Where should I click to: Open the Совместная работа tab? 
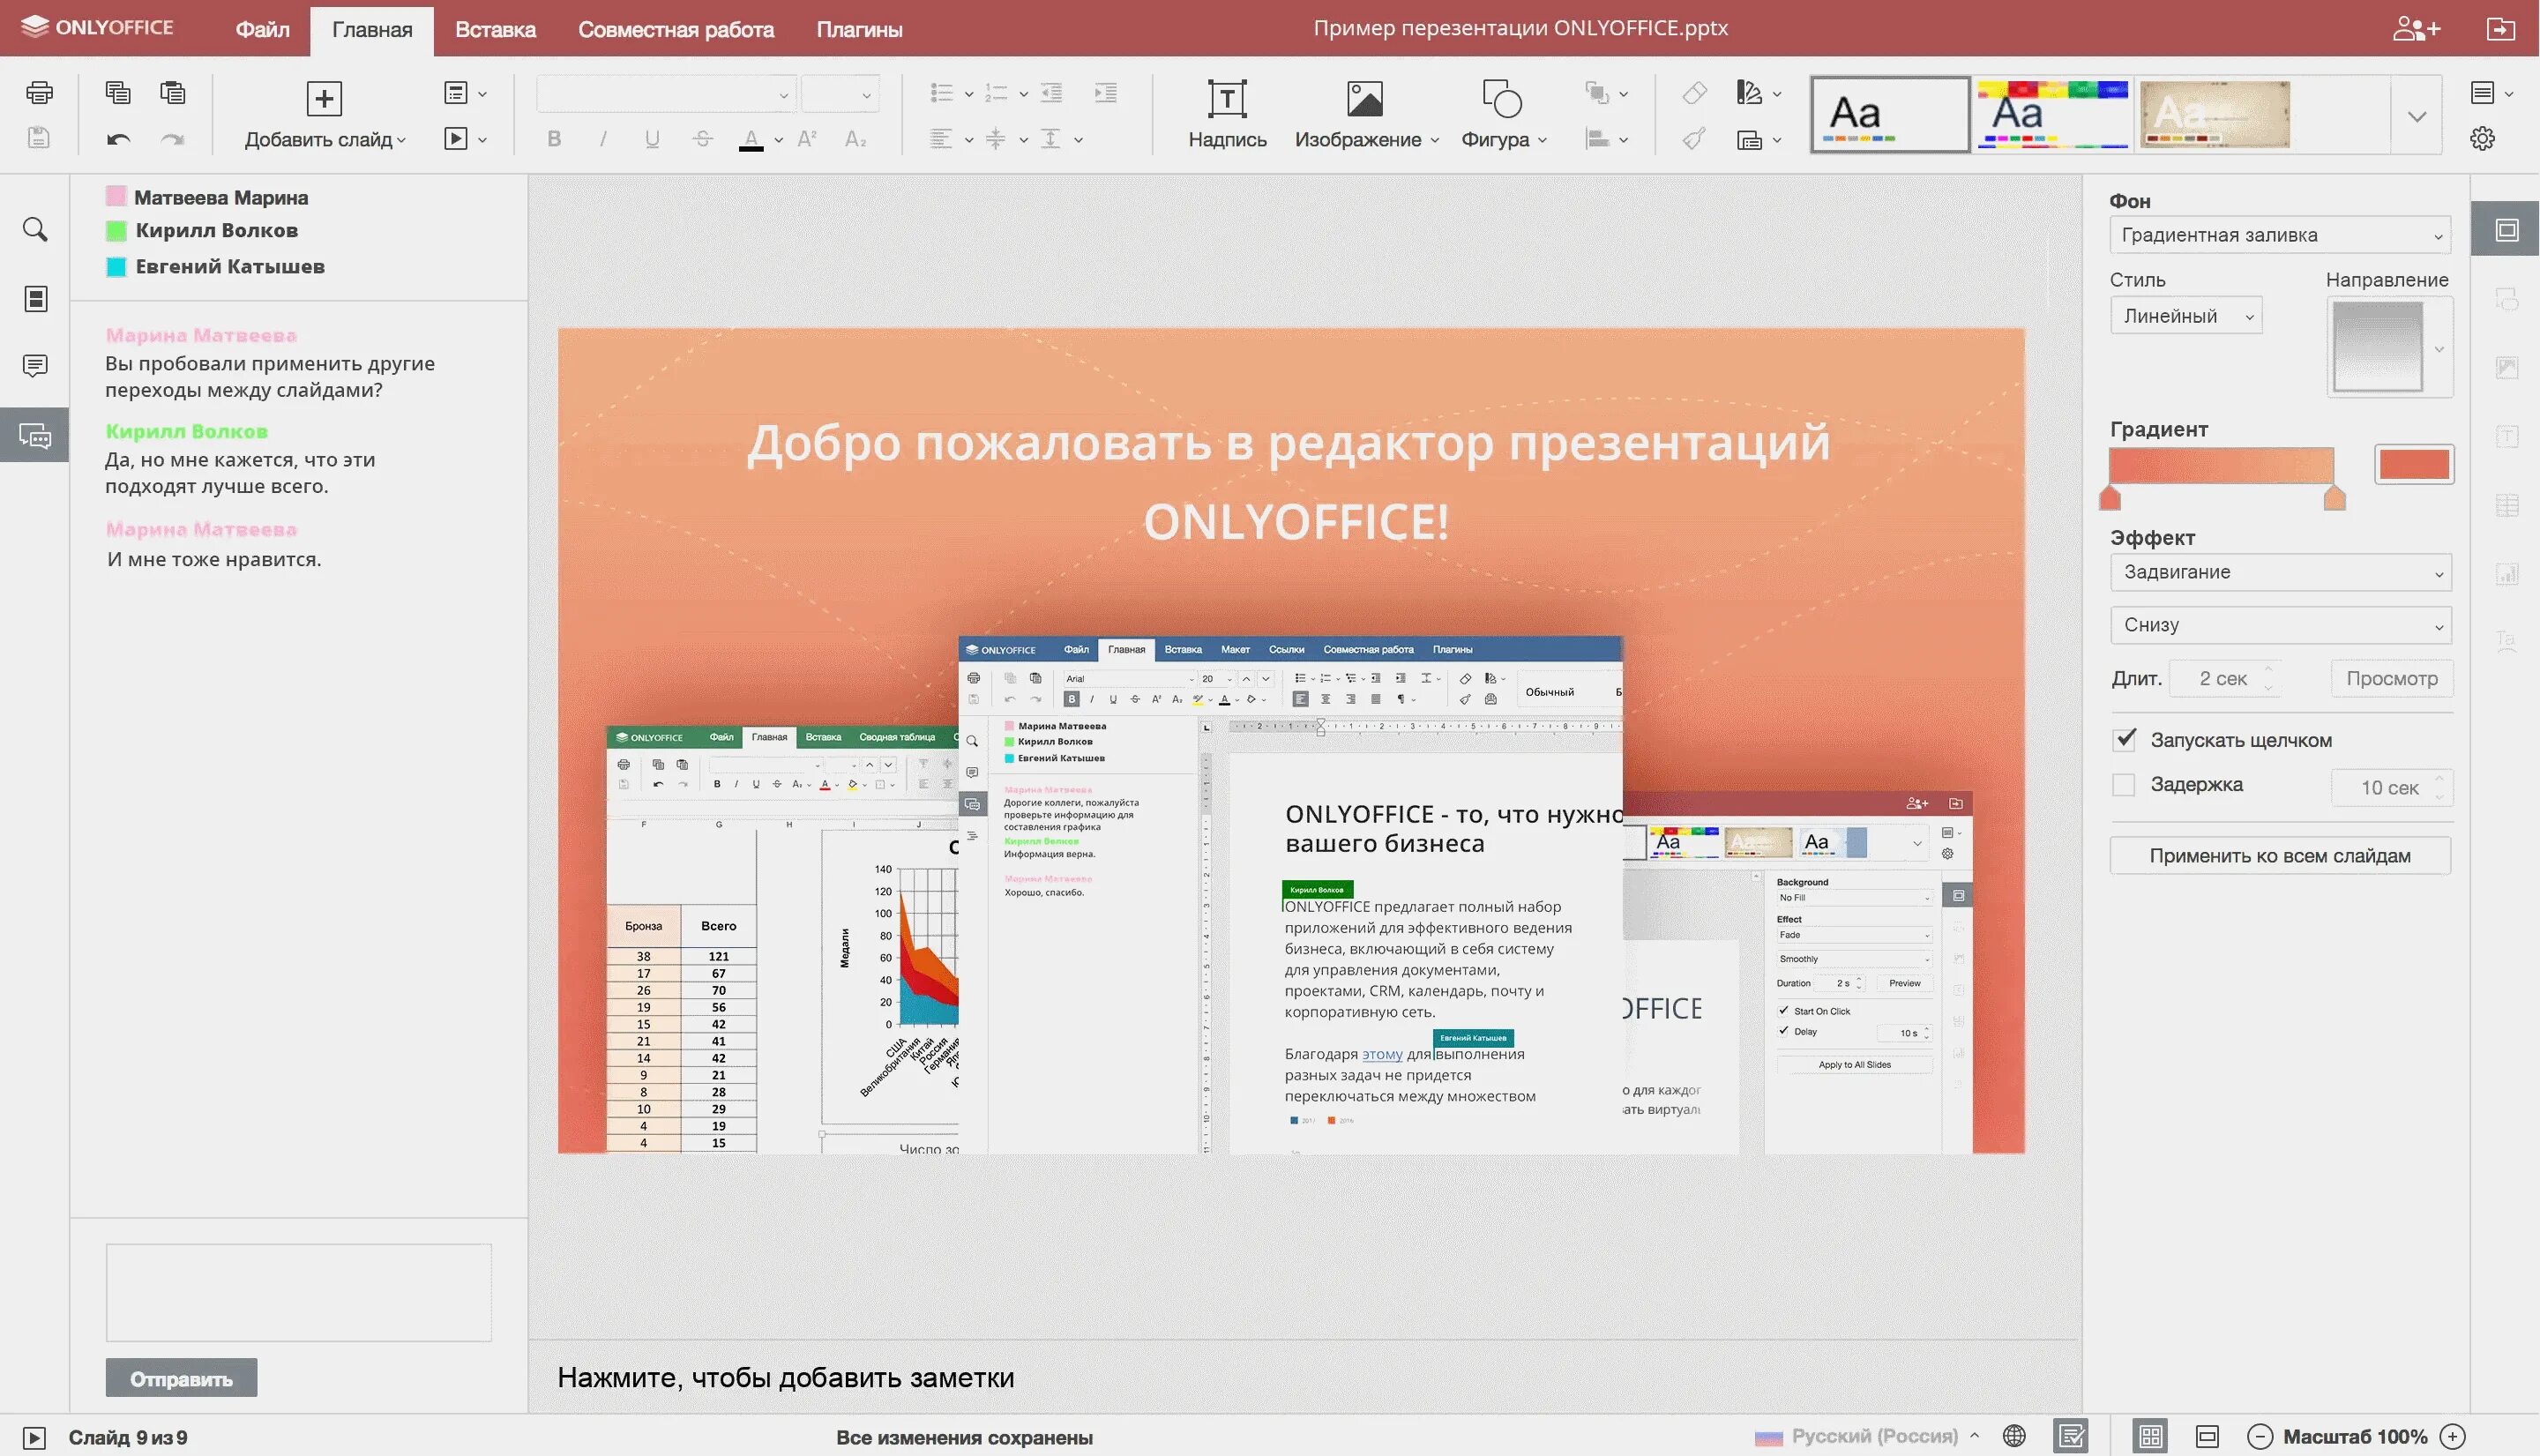click(676, 30)
